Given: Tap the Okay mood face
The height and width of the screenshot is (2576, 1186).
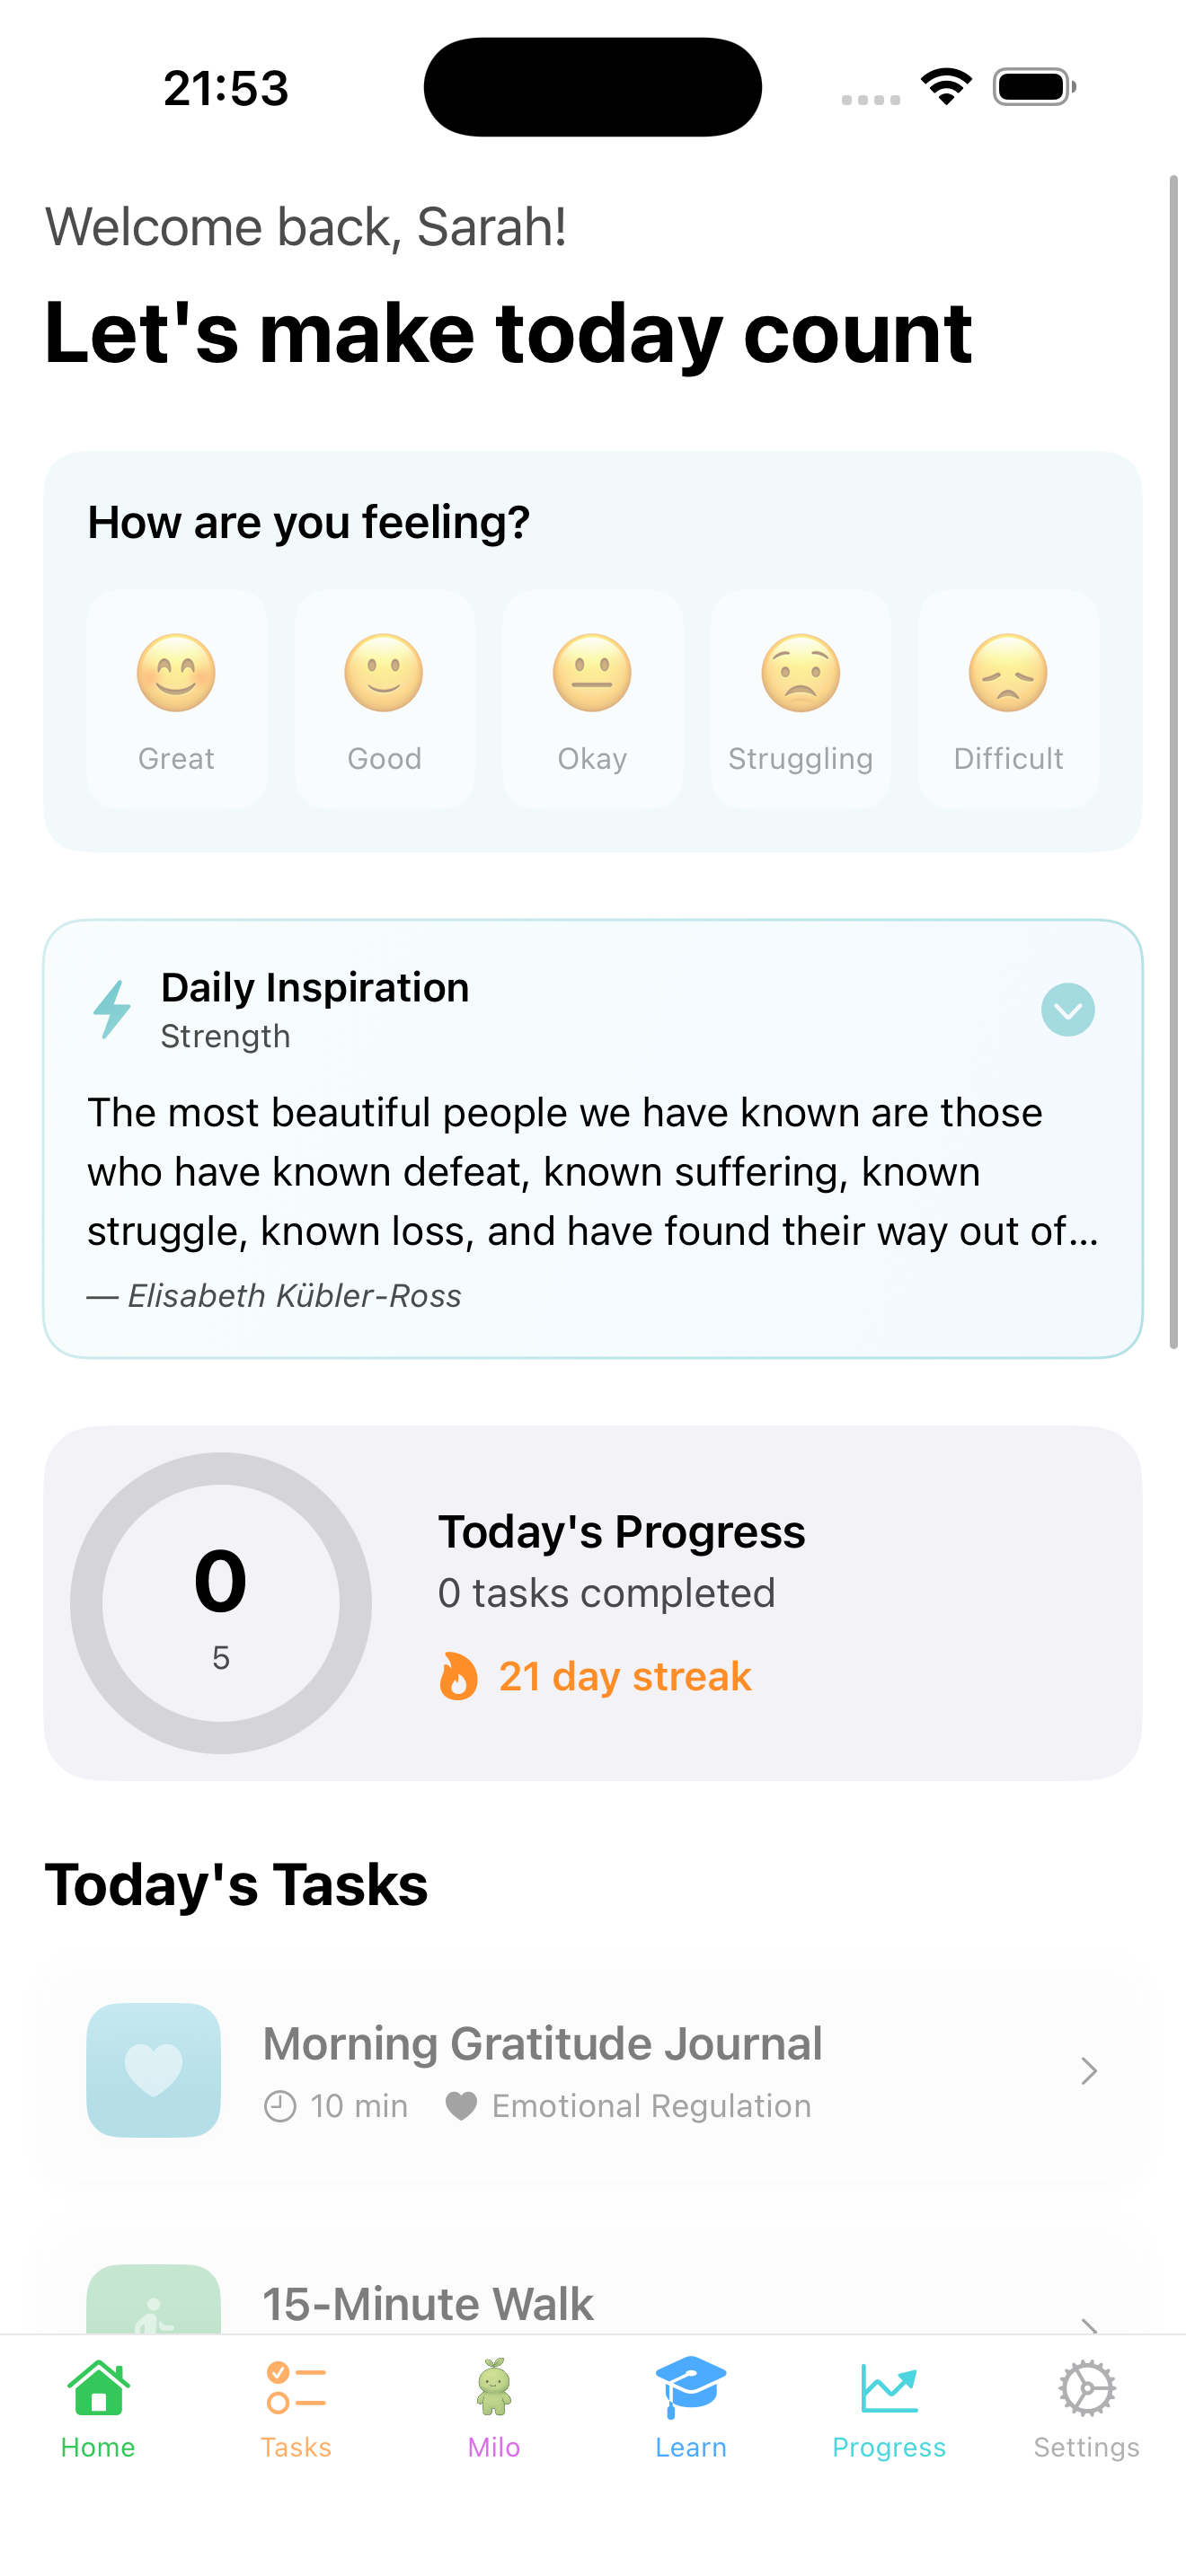Looking at the screenshot, I should point(592,672).
